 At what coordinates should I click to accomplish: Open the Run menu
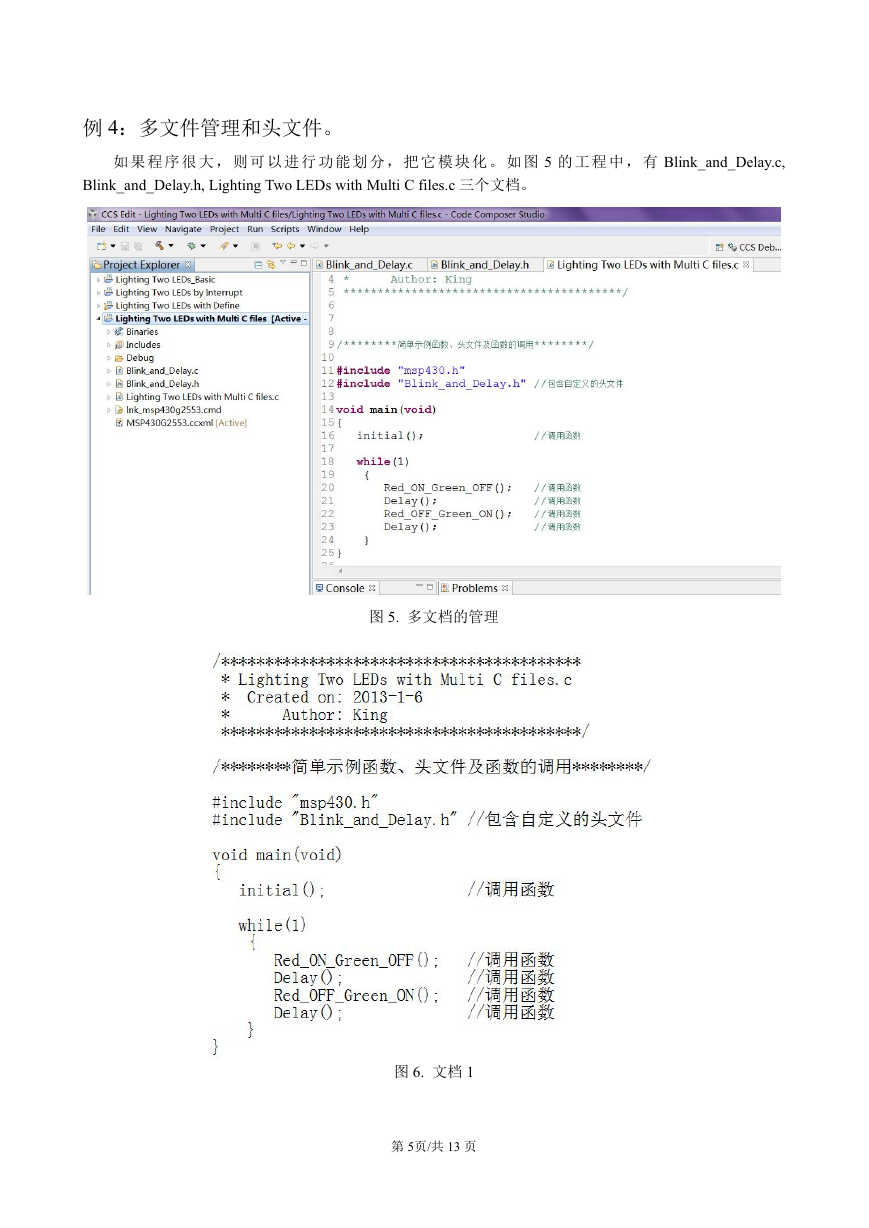tap(255, 229)
